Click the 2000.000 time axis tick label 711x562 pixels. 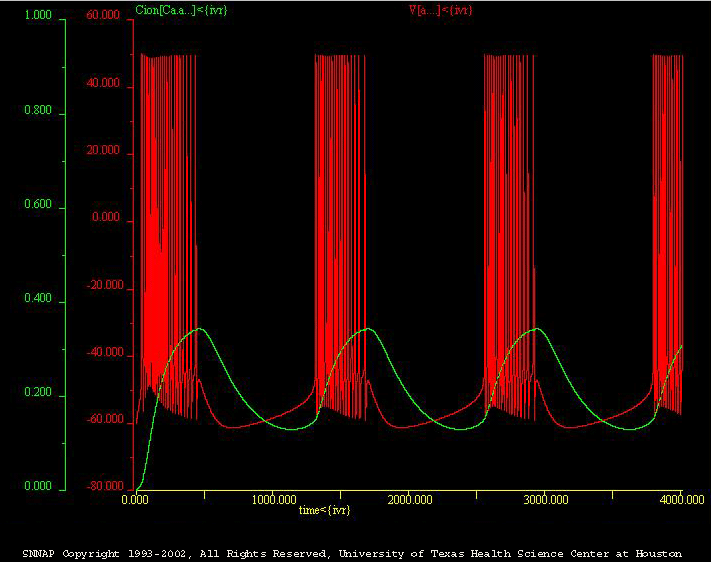[x=408, y=499]
